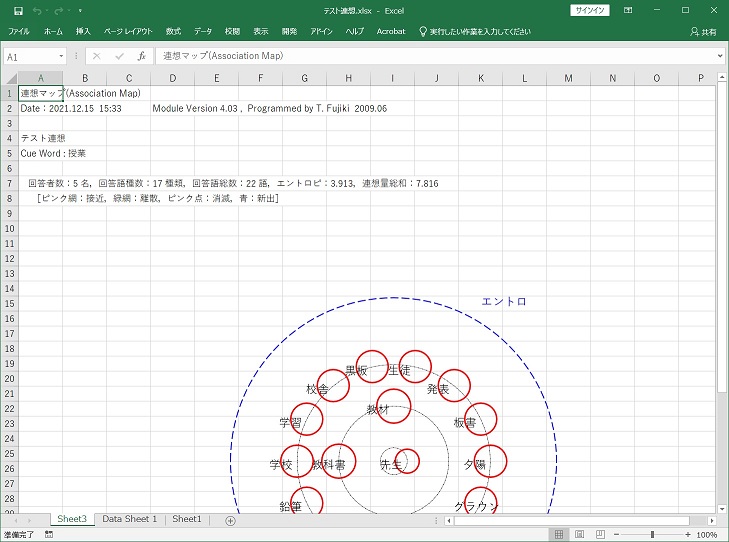
Task: Click the Insert Function fx icon
Action: pos(142,57)
